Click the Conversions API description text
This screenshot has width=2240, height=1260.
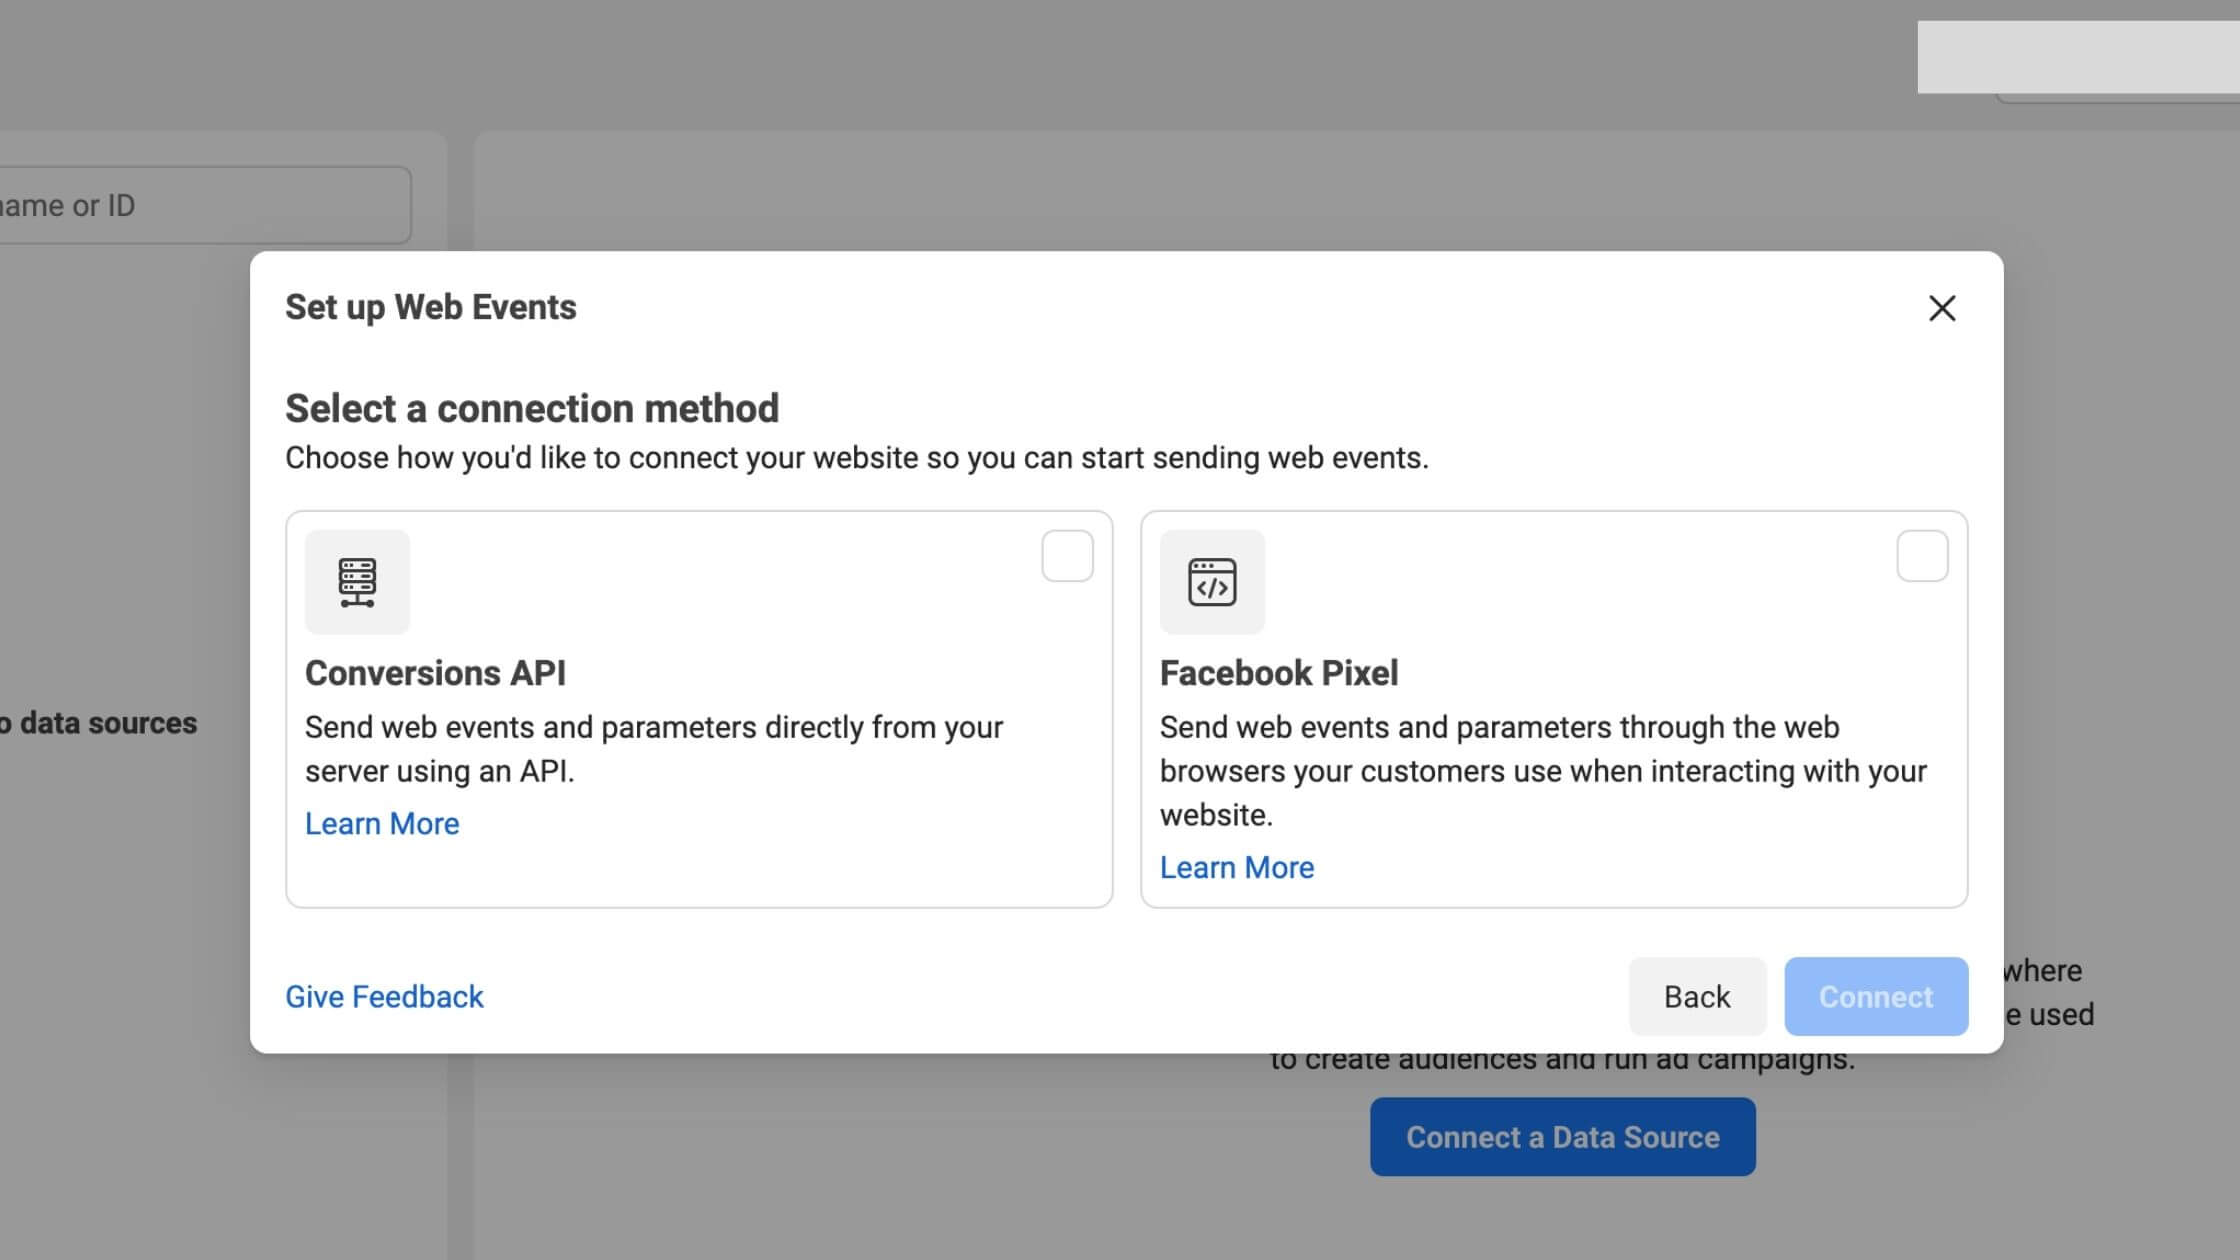[x=654, y=749]
